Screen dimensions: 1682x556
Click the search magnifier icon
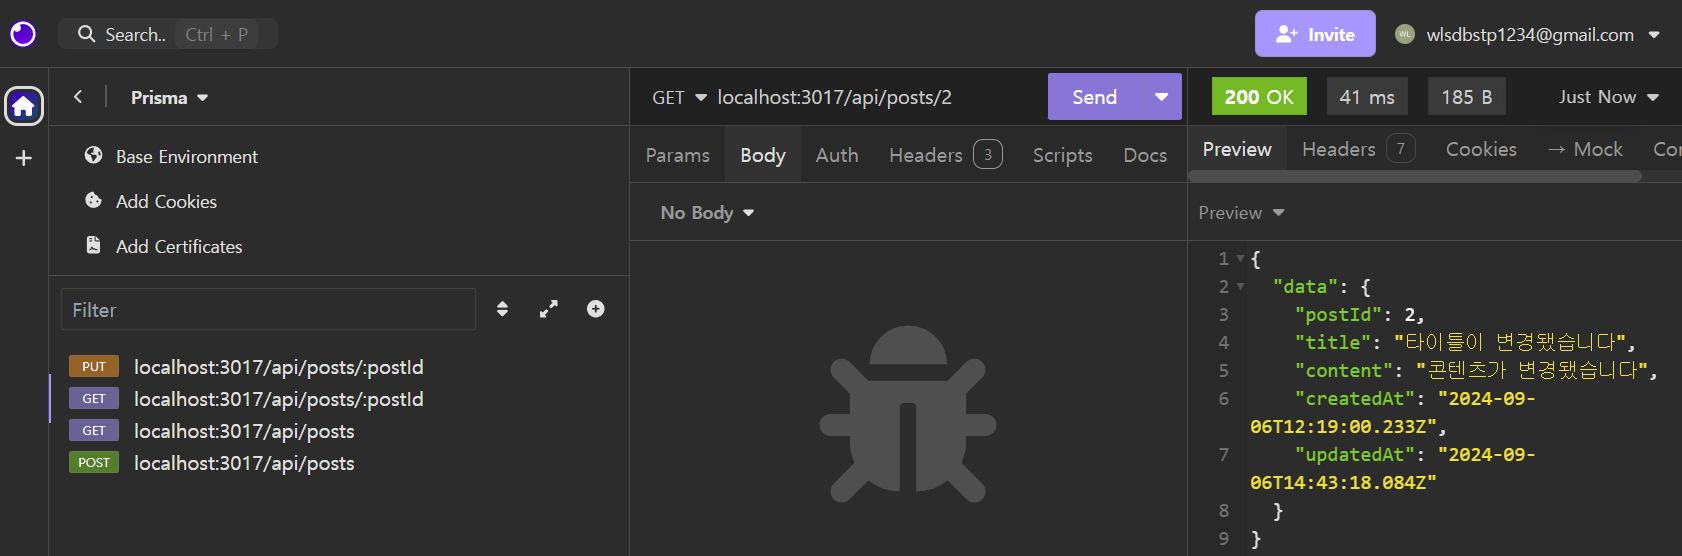click(87, 34)
